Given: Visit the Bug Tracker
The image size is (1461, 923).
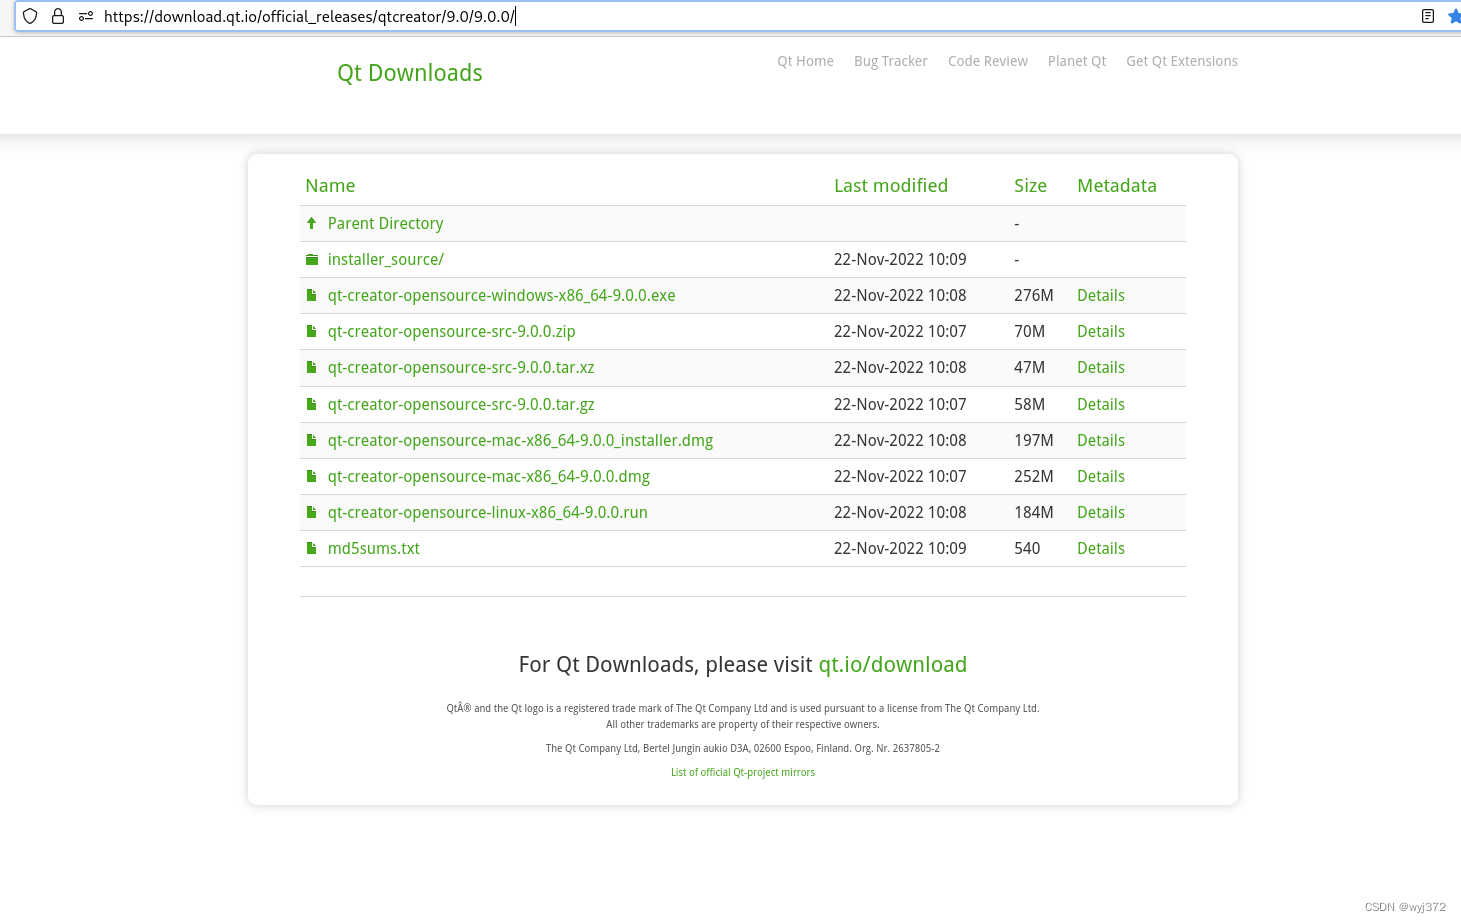Looking at the screenshot, I should 890,61.
